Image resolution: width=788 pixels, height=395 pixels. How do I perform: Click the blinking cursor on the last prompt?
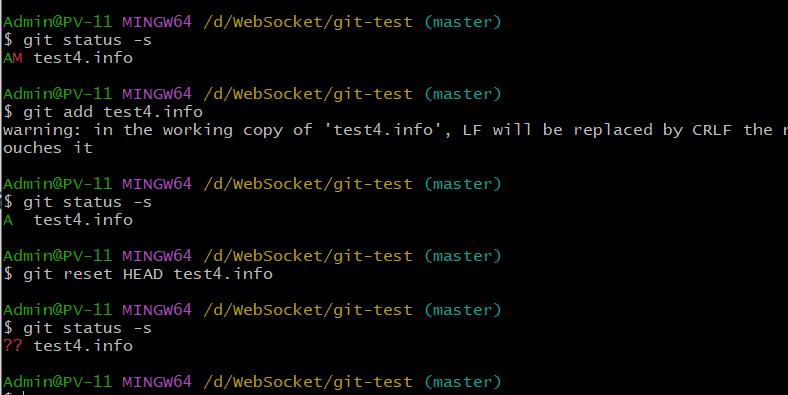pyautogui.click(x=23, y=392)
